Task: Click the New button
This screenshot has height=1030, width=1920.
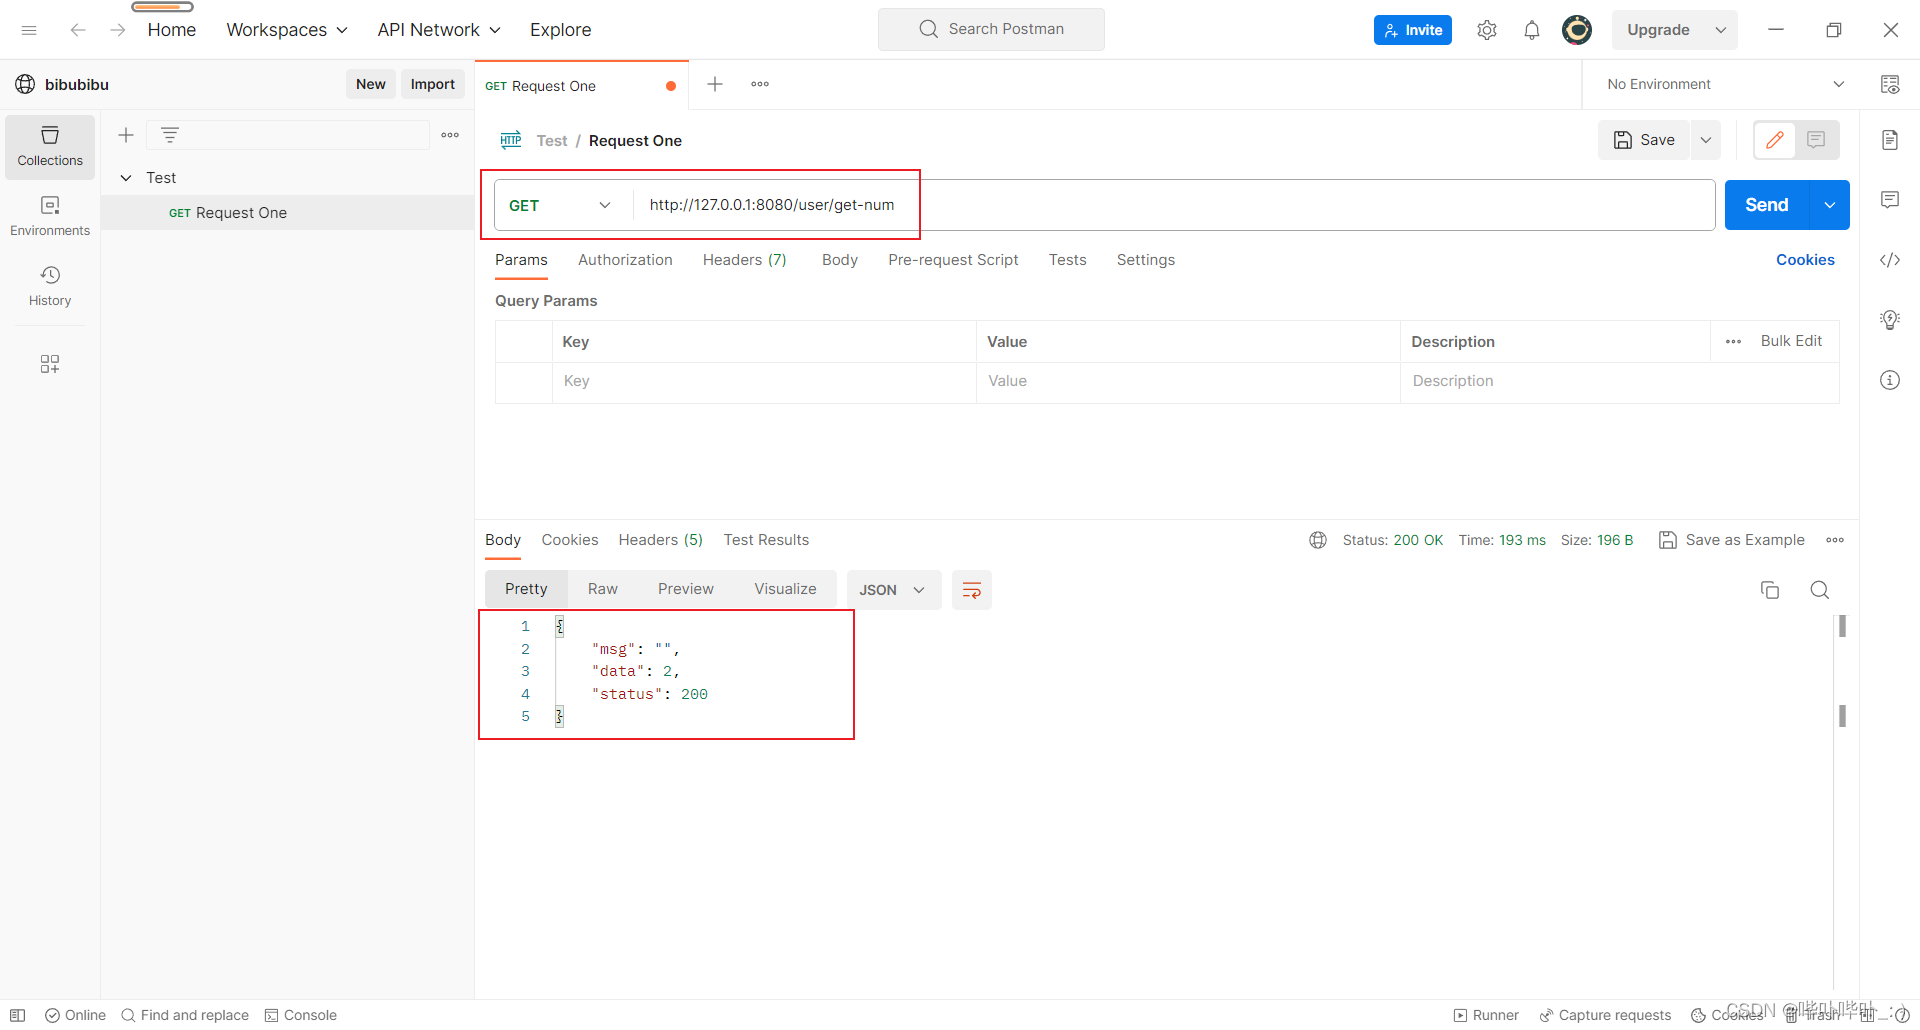Action: pos(371,84)
